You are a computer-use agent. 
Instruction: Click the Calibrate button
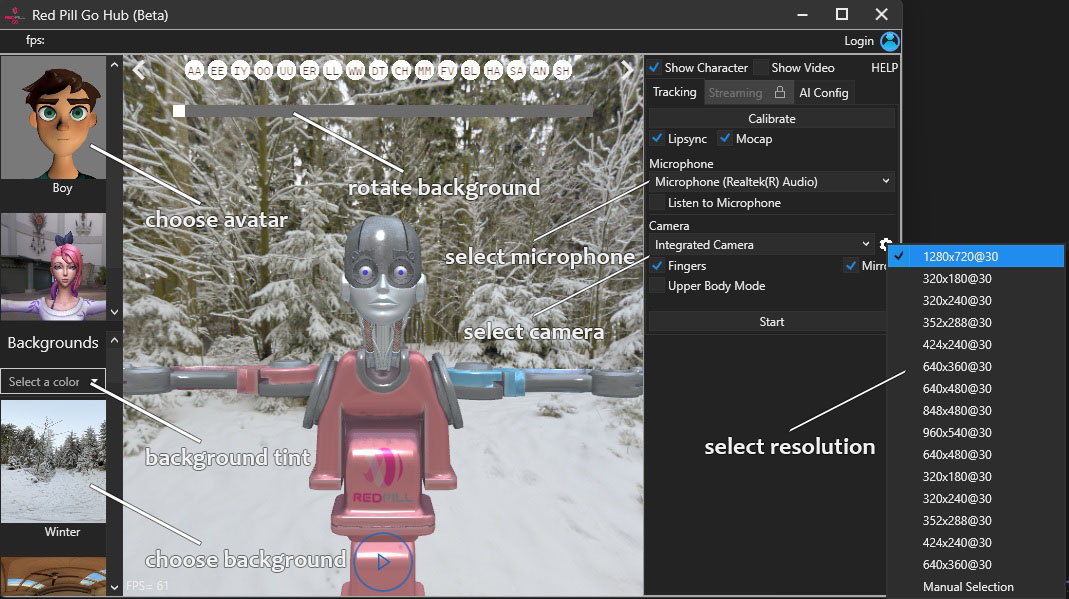pos(771,118)
